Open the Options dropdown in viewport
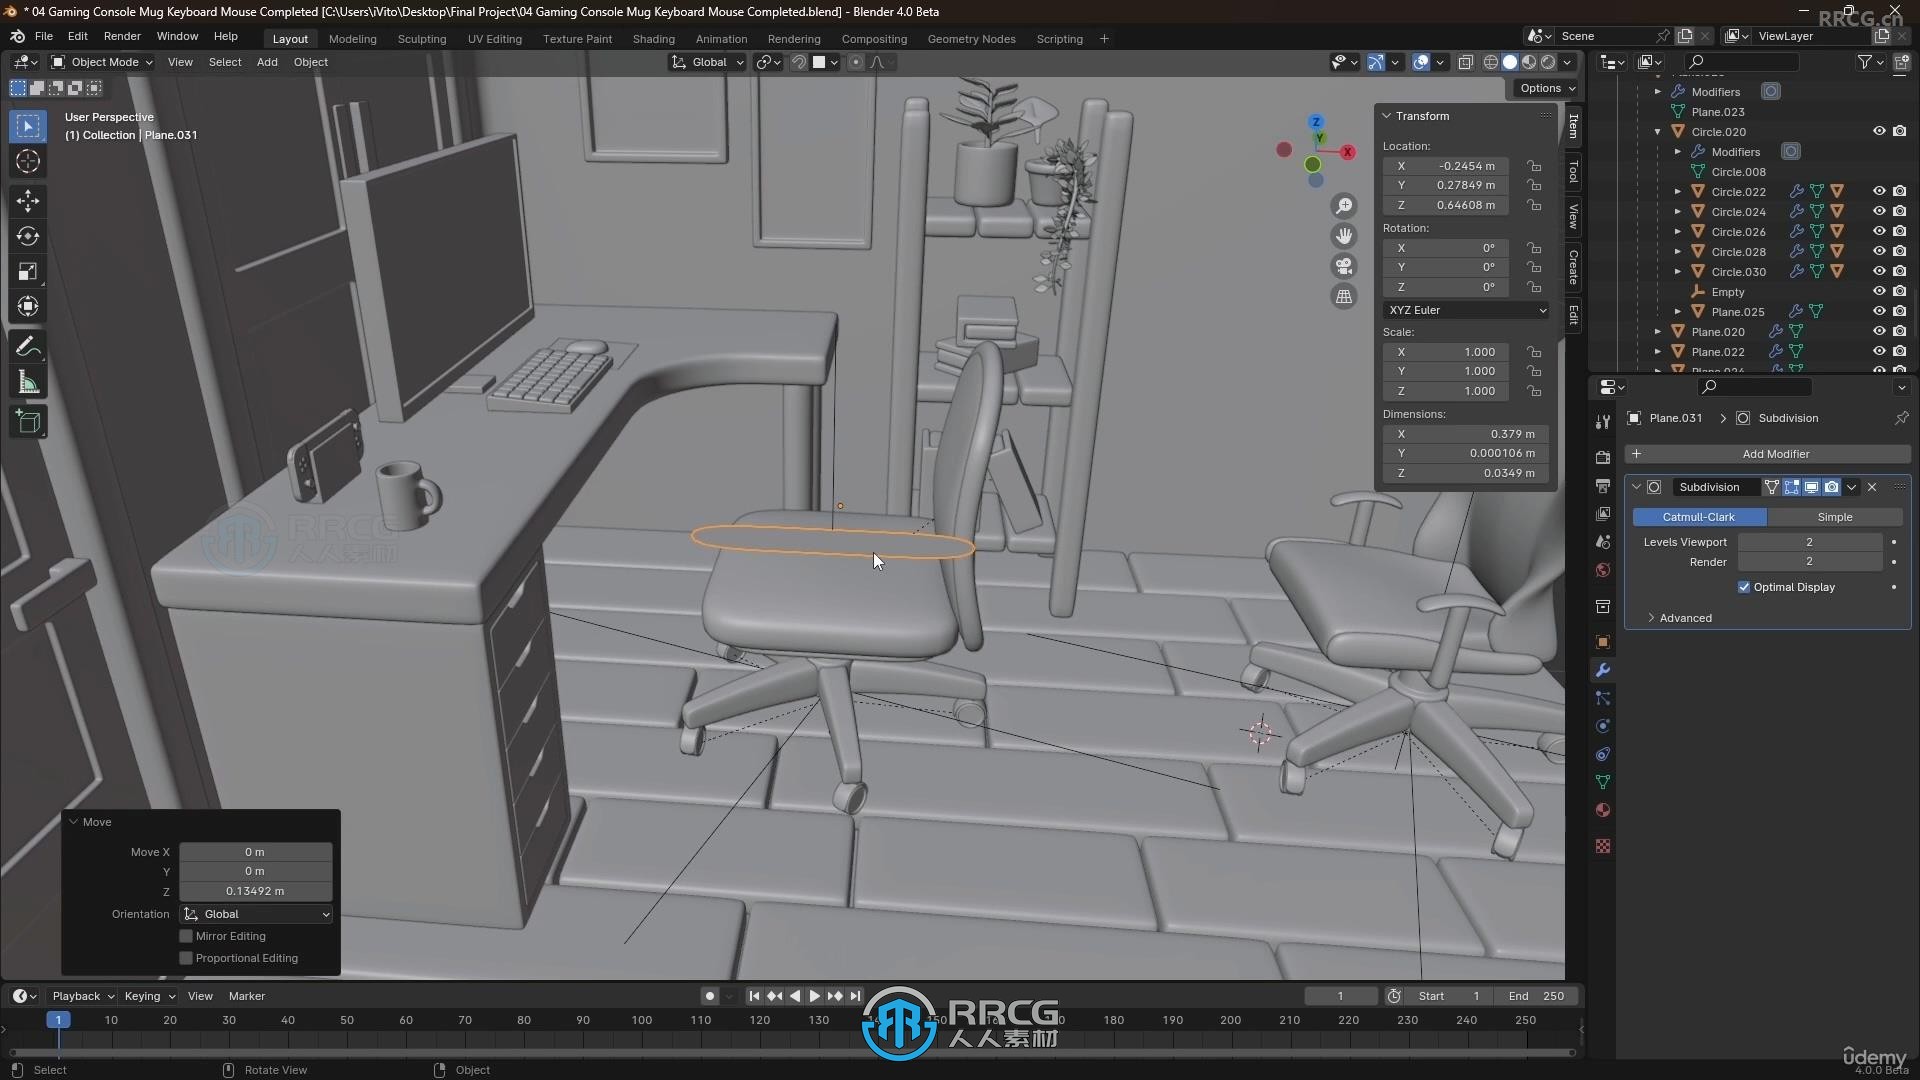This screenshot has width=1920, height=1080. [x=1547, y=88]
